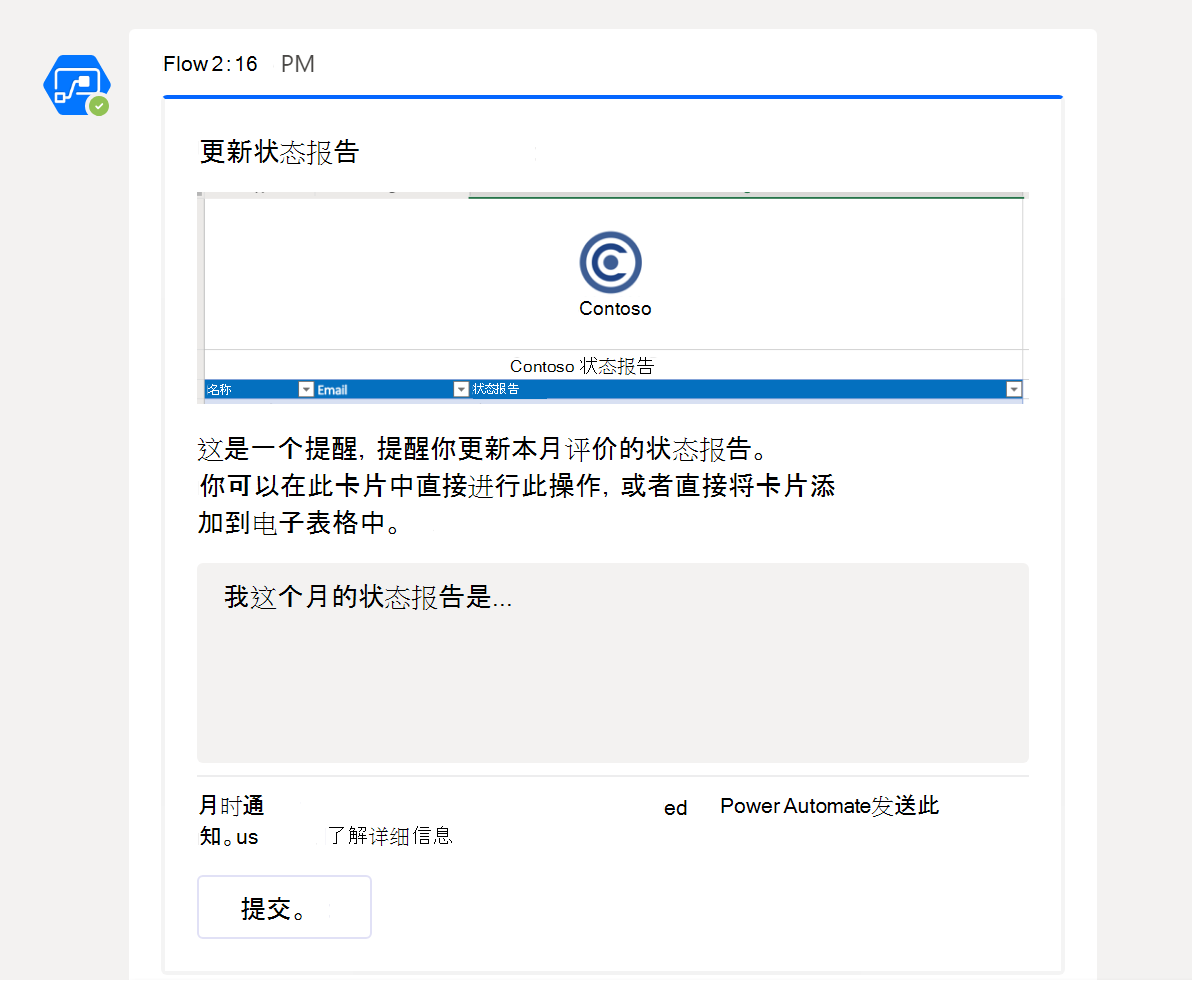Click the blue accent bar of the Flow card
The image size is (1192, 984).
[613, 97]
